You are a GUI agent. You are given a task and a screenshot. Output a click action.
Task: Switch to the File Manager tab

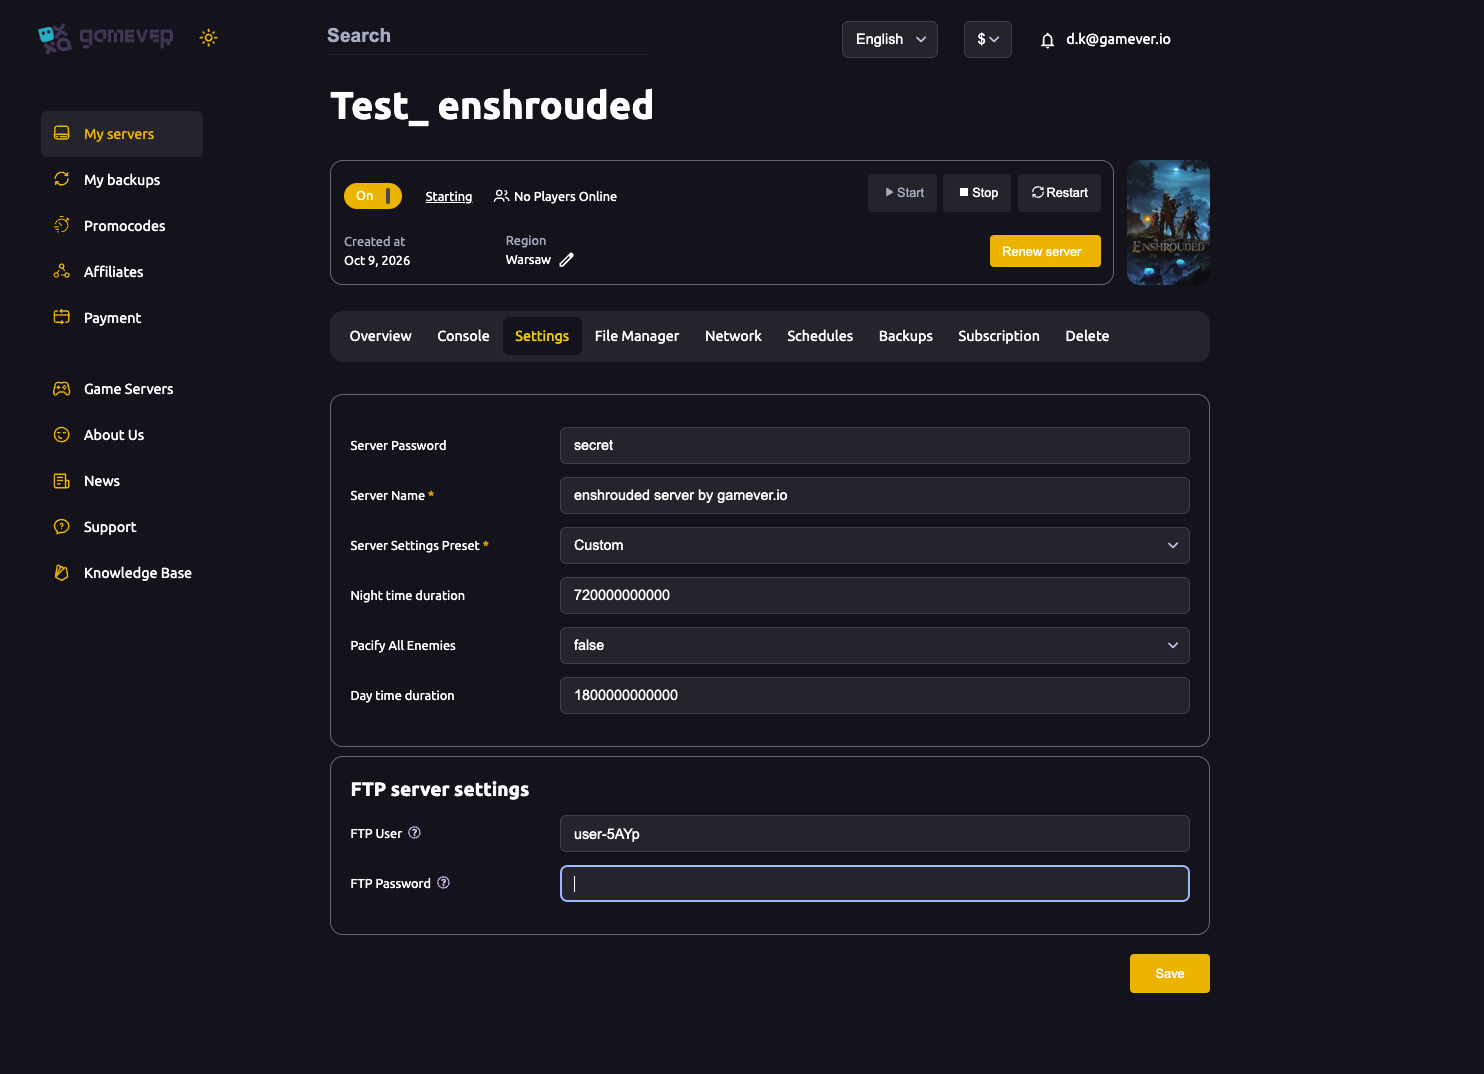(637, 336)
